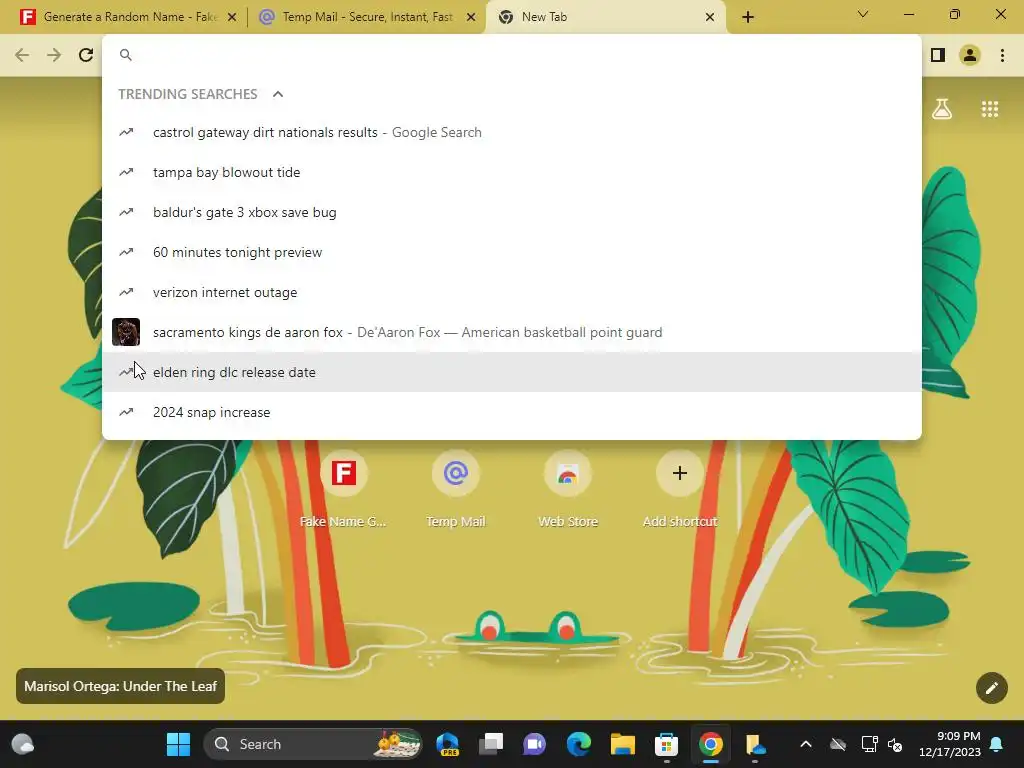Open tab search dropdown arrow

click(863, 14)
